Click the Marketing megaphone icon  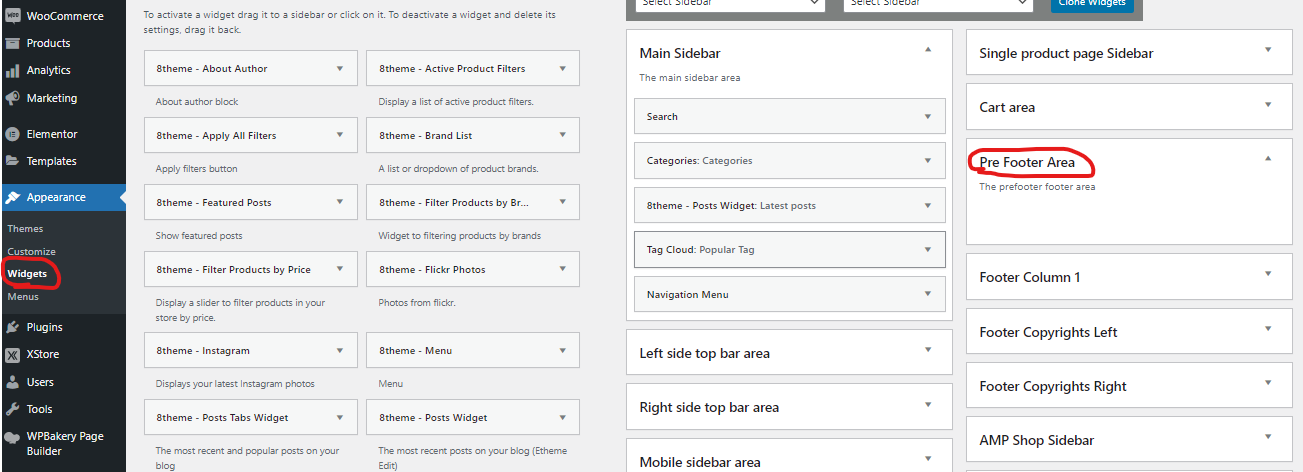click(12, 98)
